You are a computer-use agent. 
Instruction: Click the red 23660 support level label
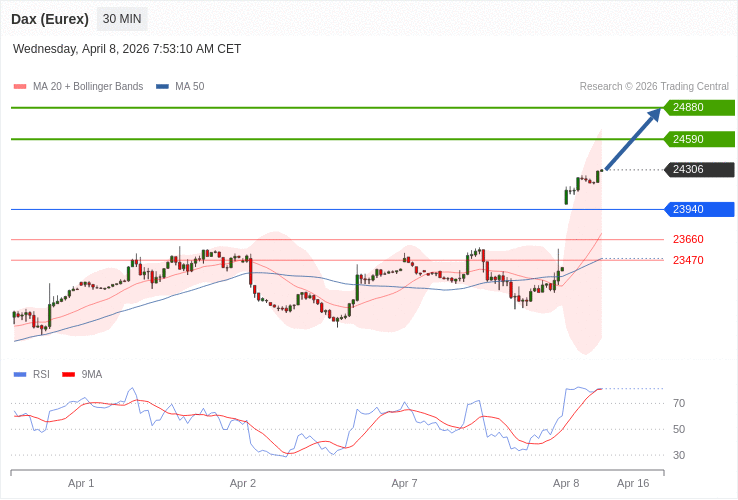pos(688,239)
